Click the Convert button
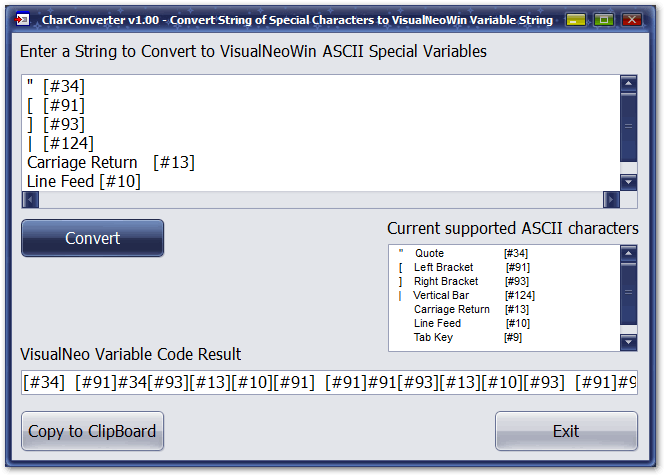Image resolution: width=665 pixels, height=476 pixels. (x=92, y=238)
